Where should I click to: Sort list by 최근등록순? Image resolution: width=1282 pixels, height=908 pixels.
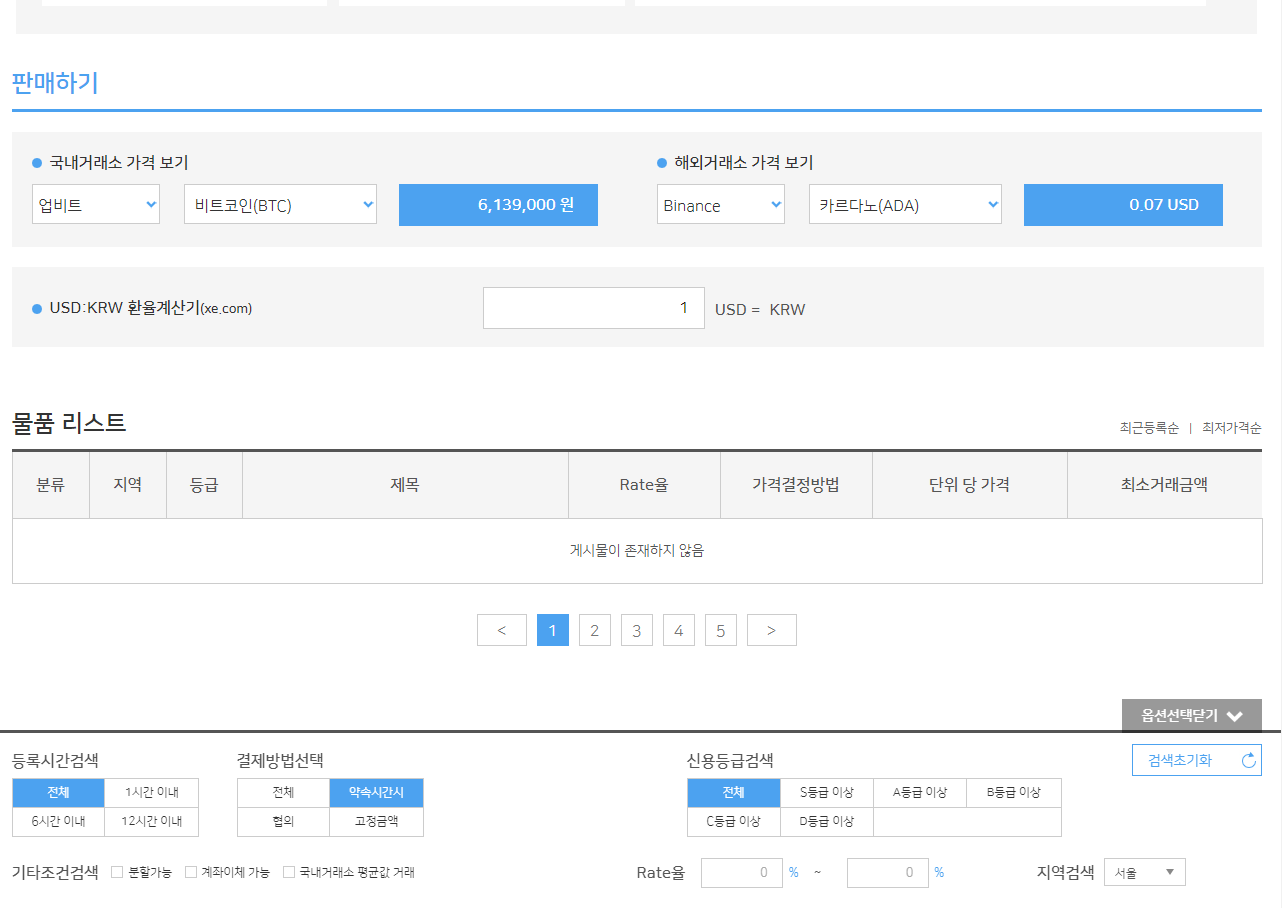pos(1149,428)
